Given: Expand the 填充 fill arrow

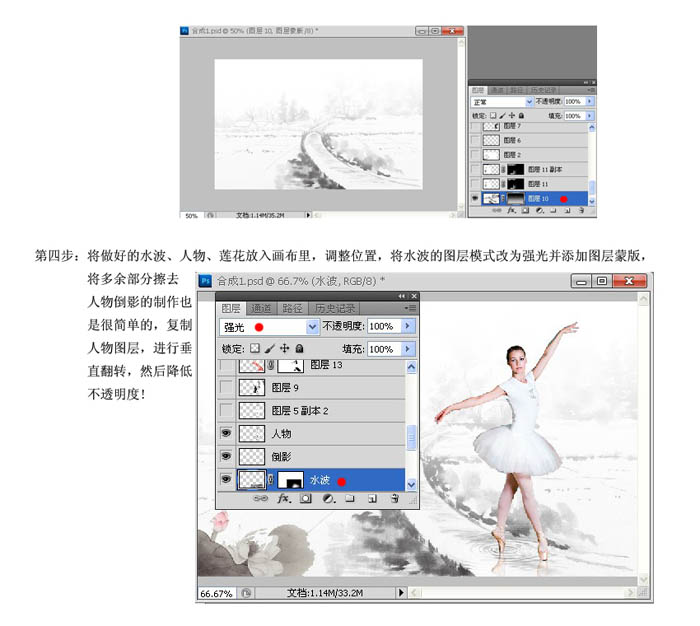Looking at the screenshot, I should (408, 348).
